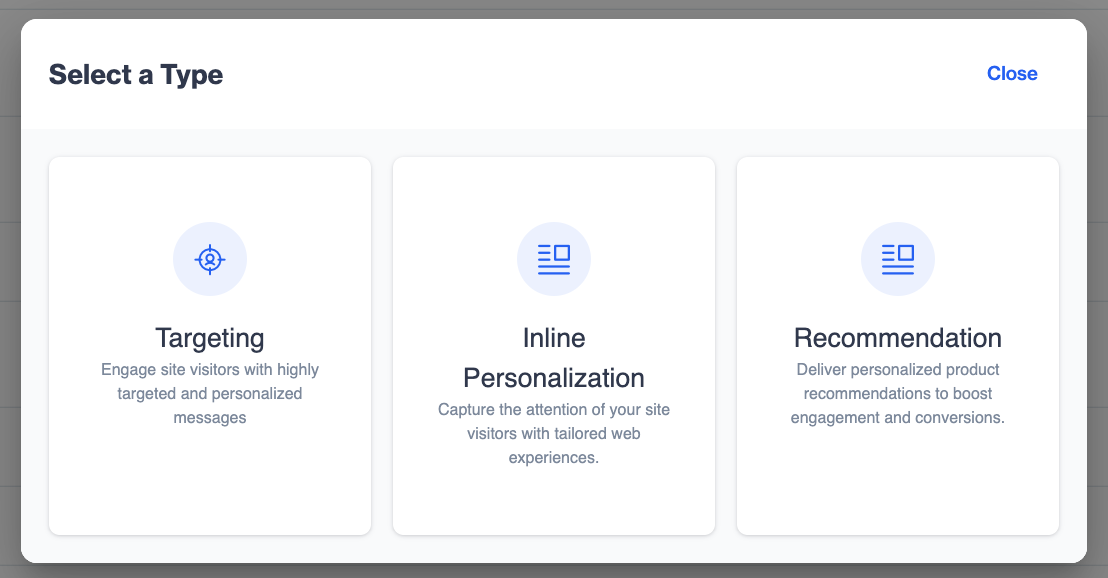Click the light gap between Targeting and Inline cards
This screenshot has height=578, width=1108.
382,346
